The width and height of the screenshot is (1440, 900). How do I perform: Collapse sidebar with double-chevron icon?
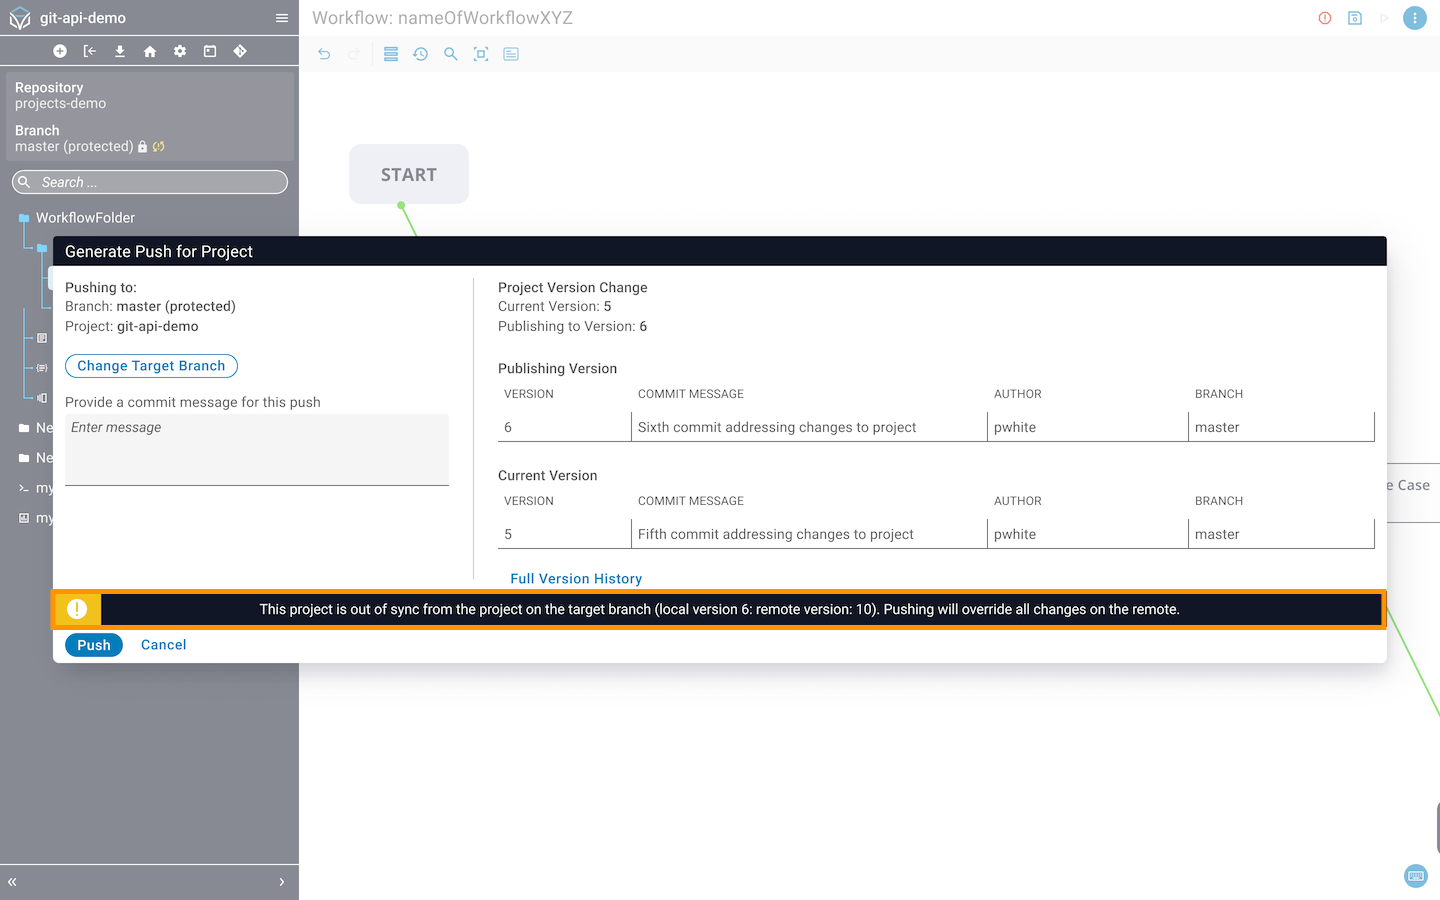tap(12, 882)
